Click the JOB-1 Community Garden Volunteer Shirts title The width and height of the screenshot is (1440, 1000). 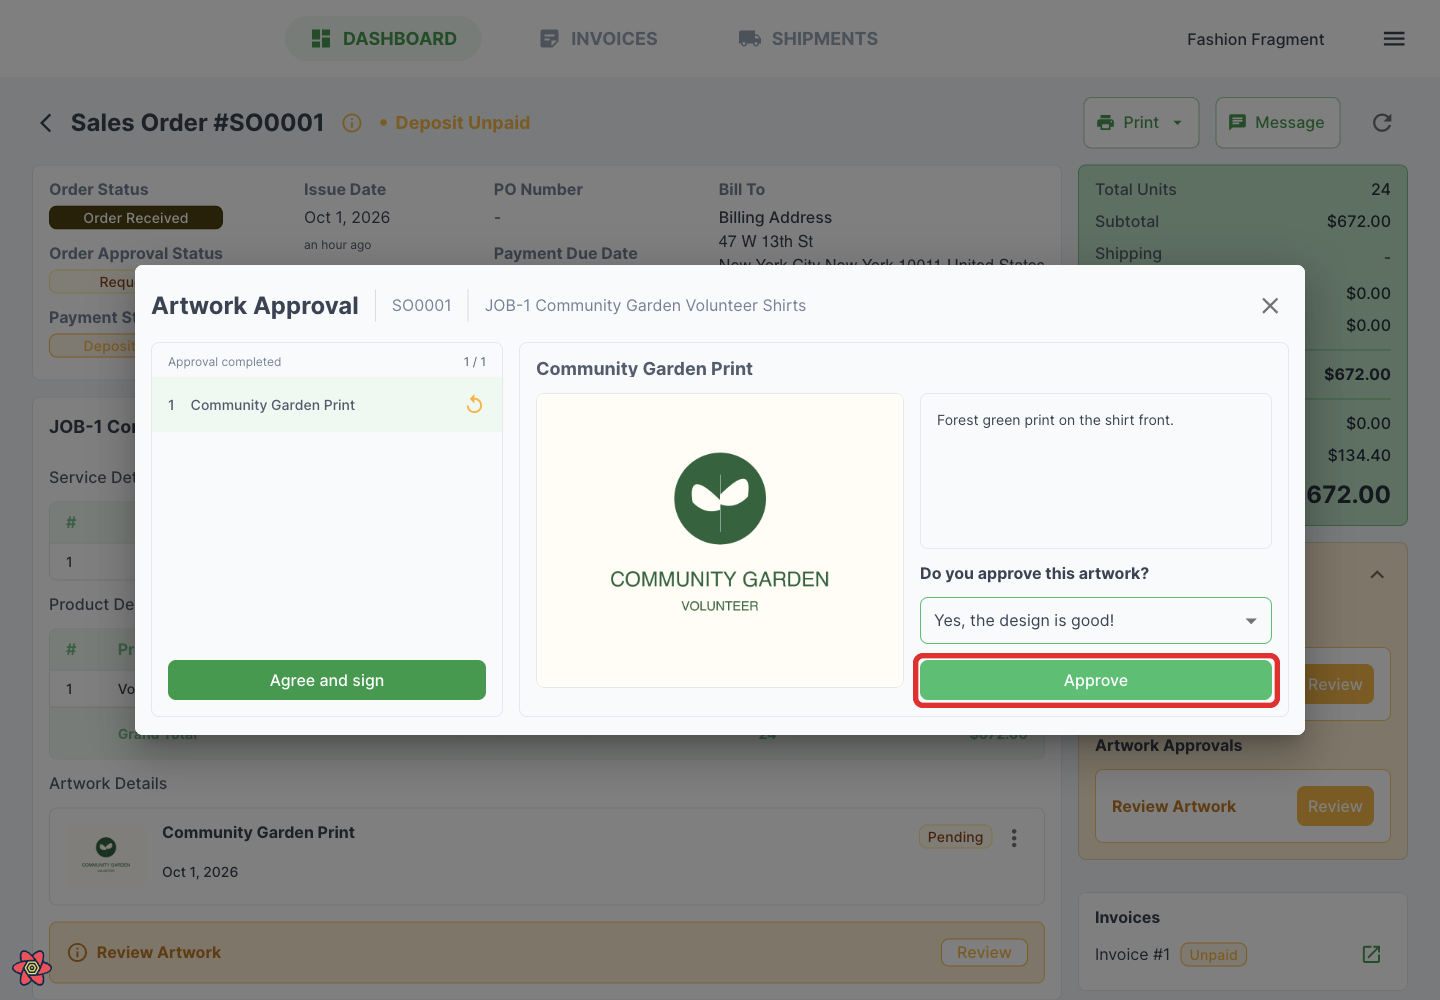(645, 306)
